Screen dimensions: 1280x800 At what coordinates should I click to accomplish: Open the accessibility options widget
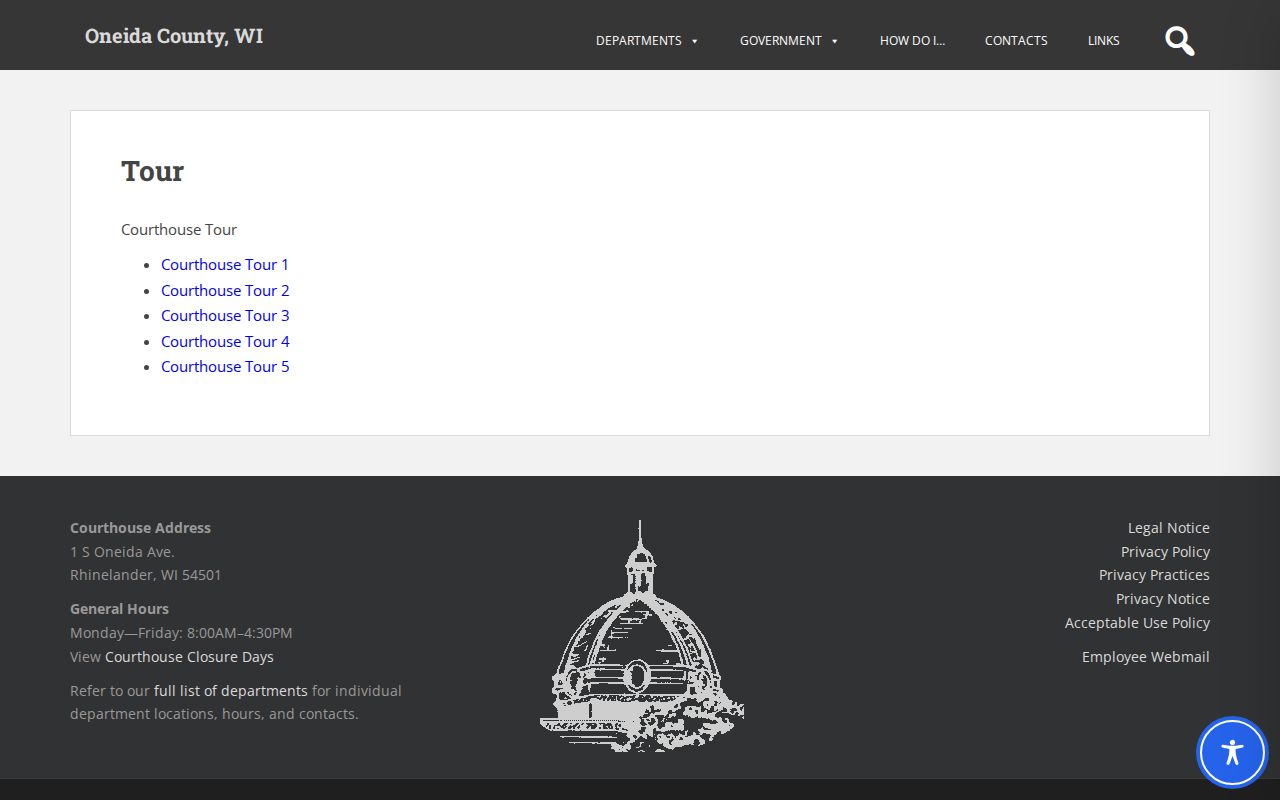[1232, 752]
